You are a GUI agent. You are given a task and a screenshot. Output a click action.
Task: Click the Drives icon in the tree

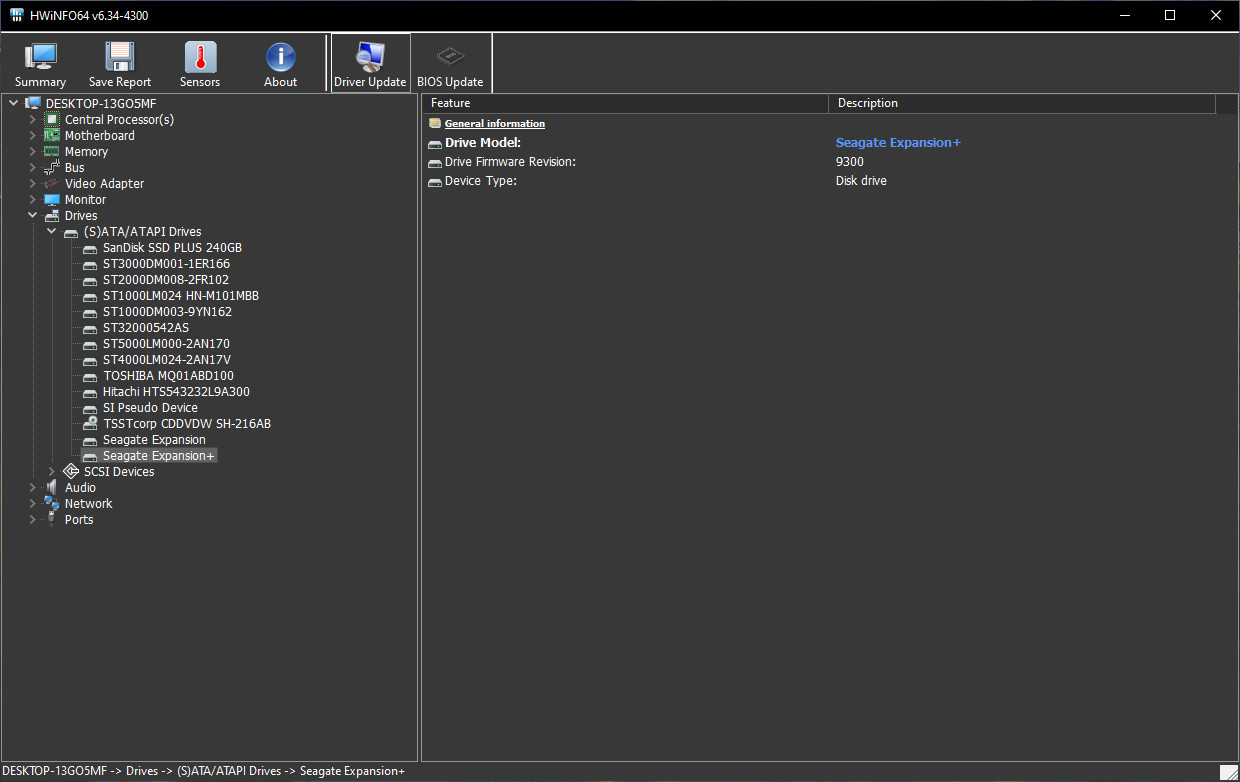[x=52, y=216]
